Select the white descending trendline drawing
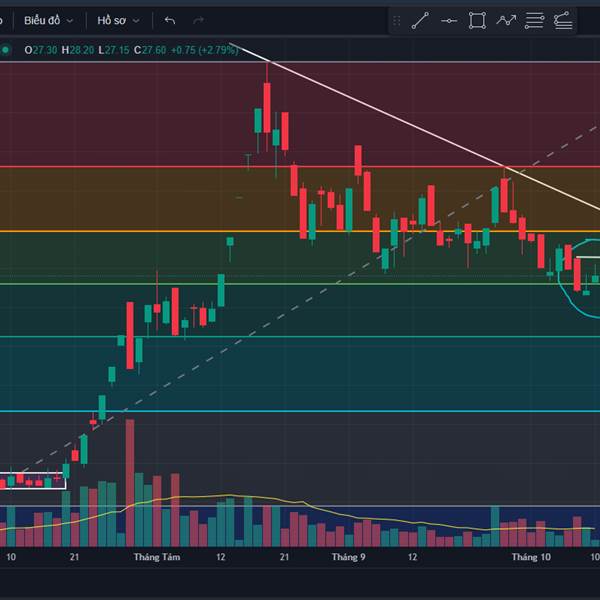The height and width of the screenshot is (600, 600). click(413, 126)
